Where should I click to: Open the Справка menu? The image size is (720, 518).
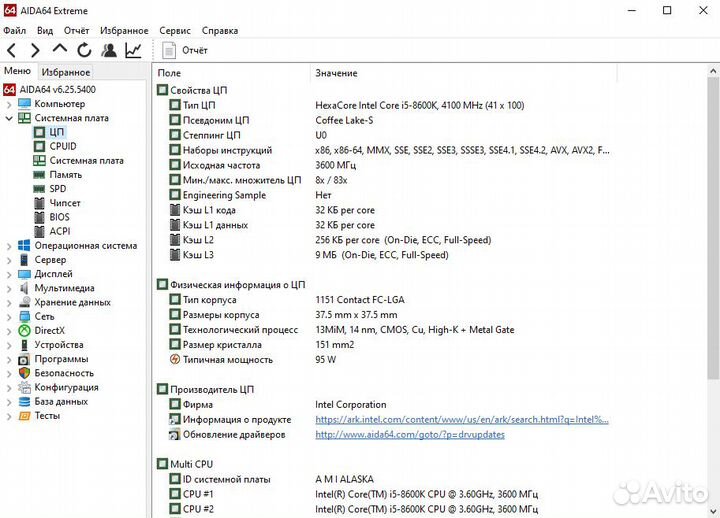(x=220, y=31)
